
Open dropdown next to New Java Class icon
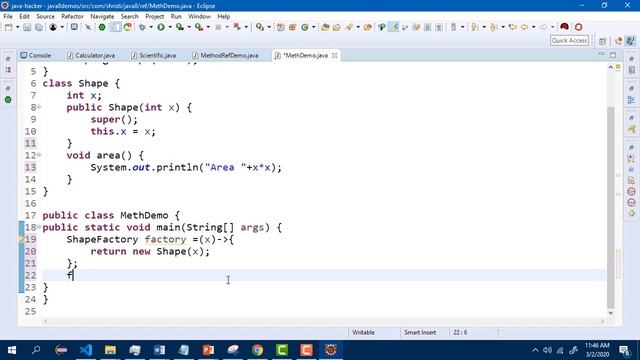point(313,27)
